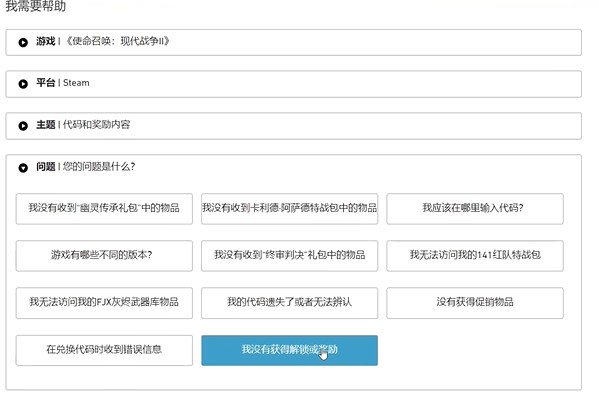This screenshot has height=405, width=599.
Task: Choose 我的代码遗失了或者无法辨认 option
Action: 289,303
